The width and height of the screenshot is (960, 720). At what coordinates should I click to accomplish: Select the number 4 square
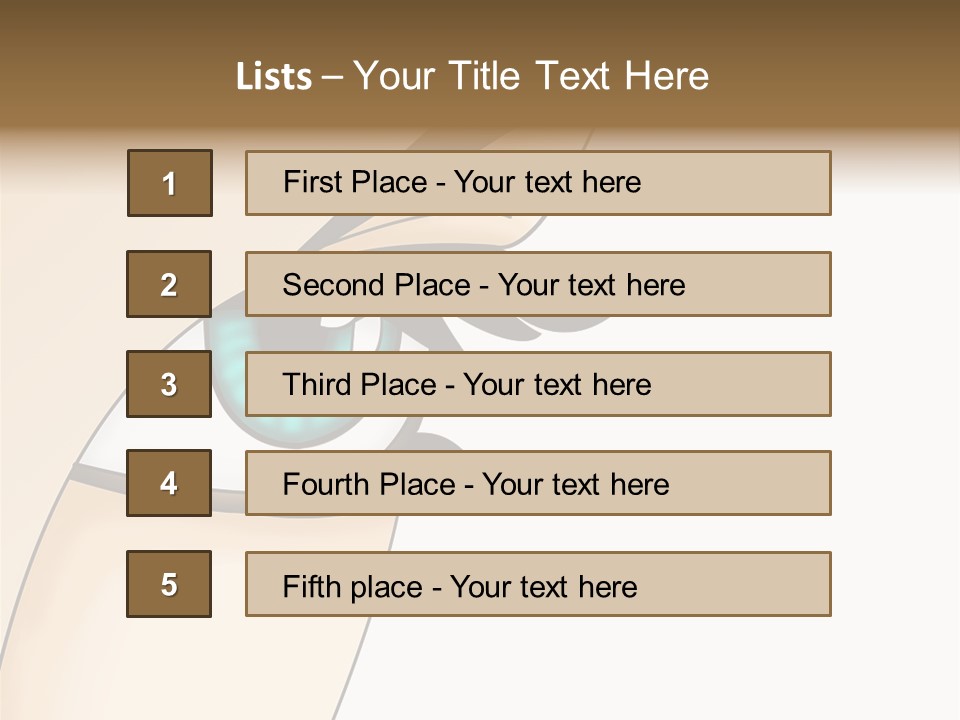pyautogui.click(x=169, y=483)
